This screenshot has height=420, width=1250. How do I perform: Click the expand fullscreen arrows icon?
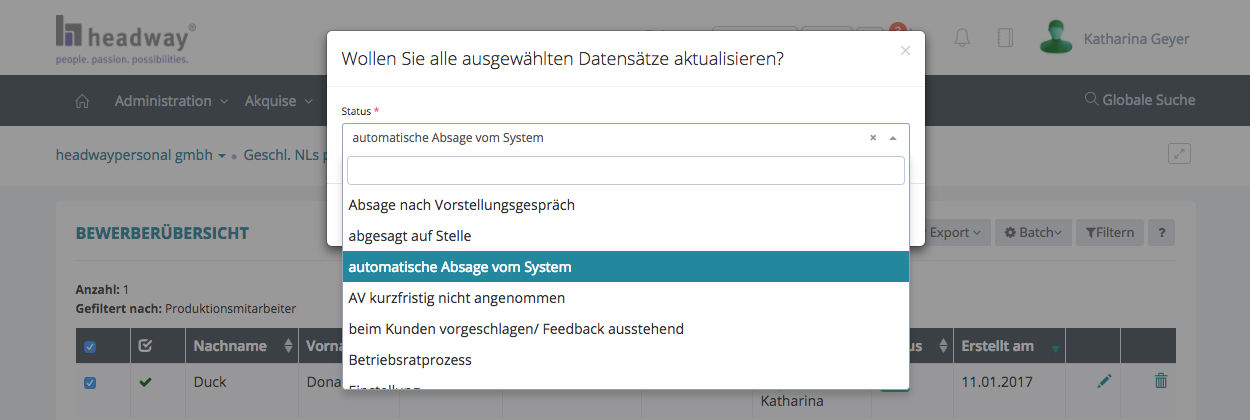(x=1180, y=154)
